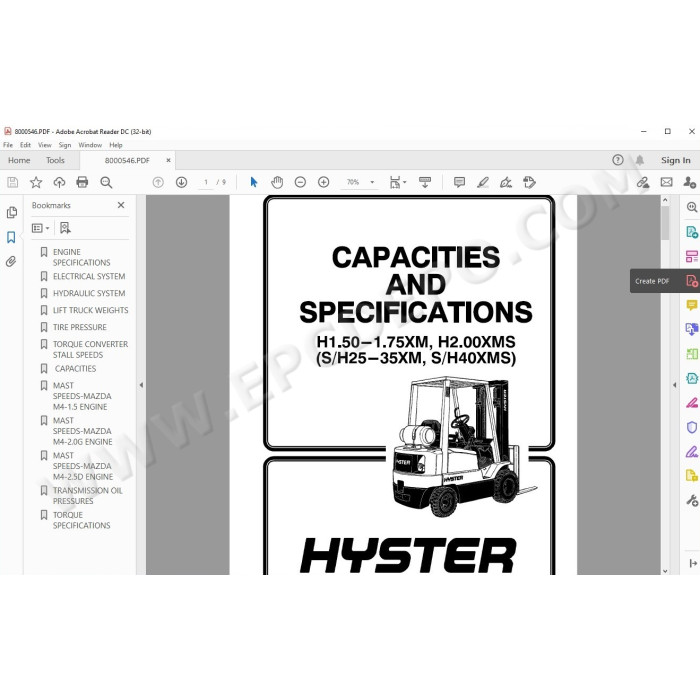Image resolution: width=700 pixels, height=700 pixels.
Task: Open the find text magnifier
Action: click(106, 182)
